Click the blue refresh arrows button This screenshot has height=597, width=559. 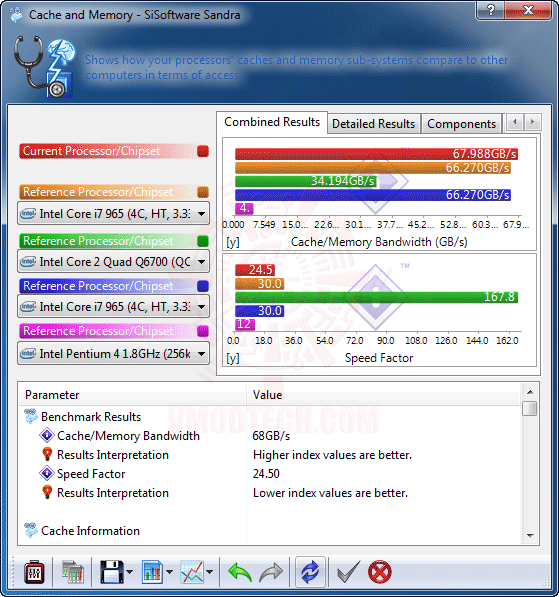[310, 571]
